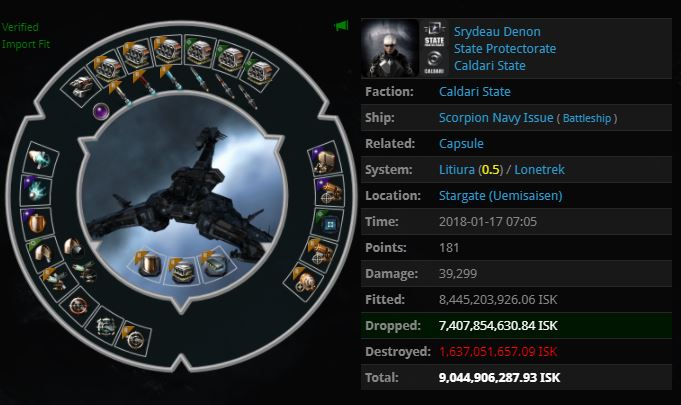
Task: Click the topmost mid-slot module icon
Action: 40,159
